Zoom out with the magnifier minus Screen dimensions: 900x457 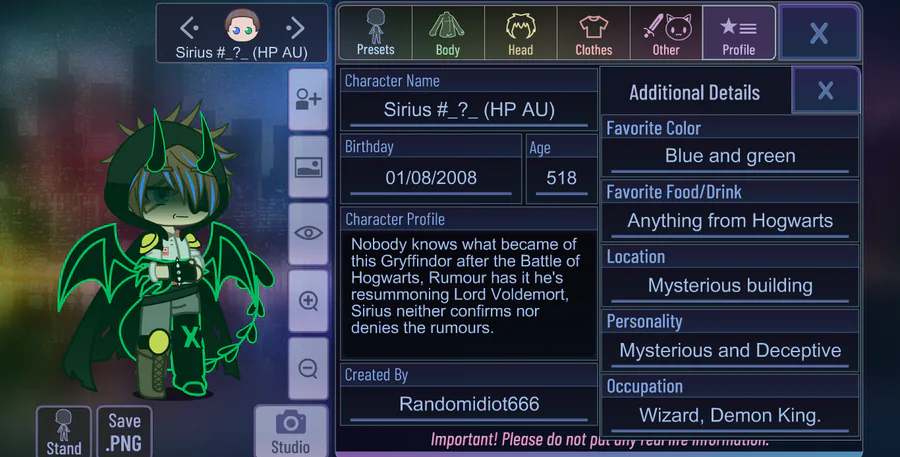308,368
